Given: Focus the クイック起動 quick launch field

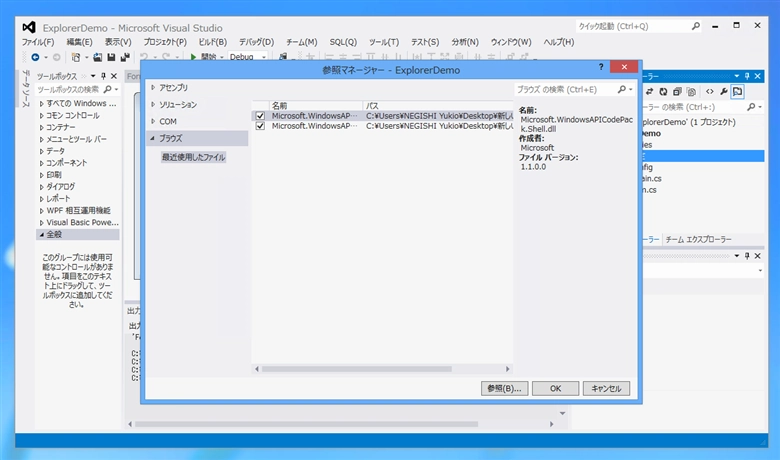Looking at the screenshot, I should pos(633,26).
